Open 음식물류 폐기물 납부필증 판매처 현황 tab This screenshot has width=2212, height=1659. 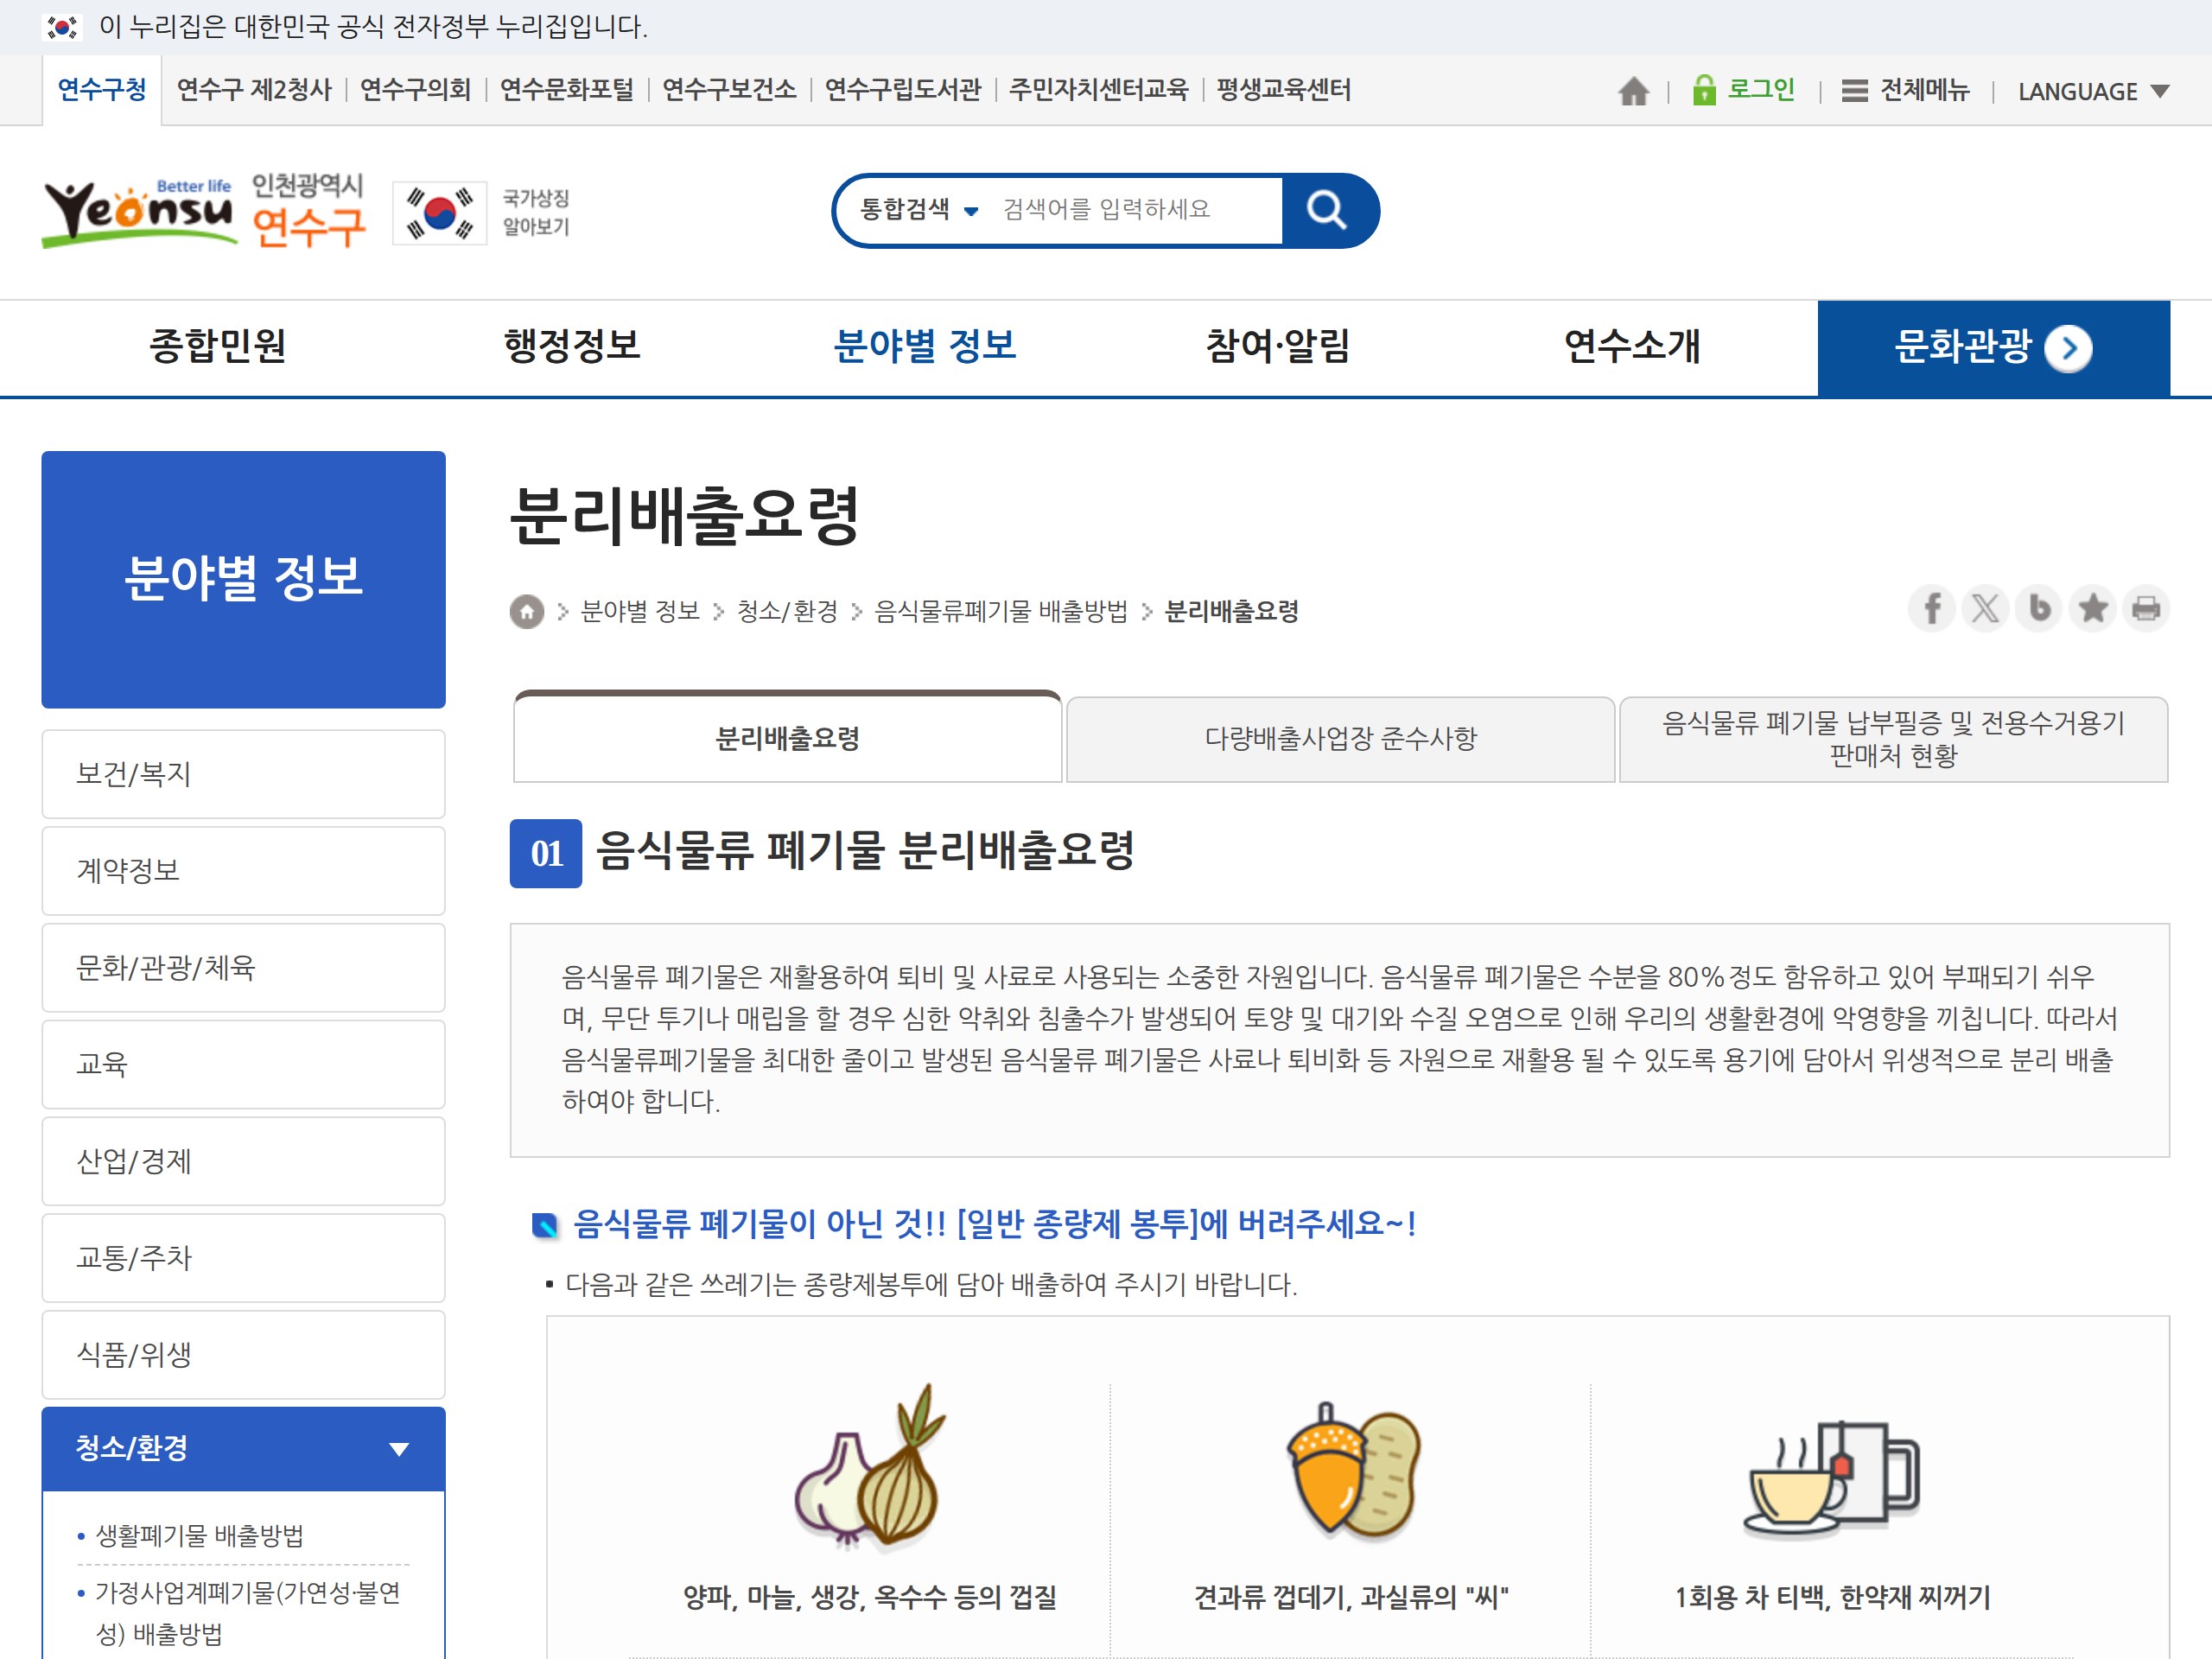click(x=1893, y=738)
